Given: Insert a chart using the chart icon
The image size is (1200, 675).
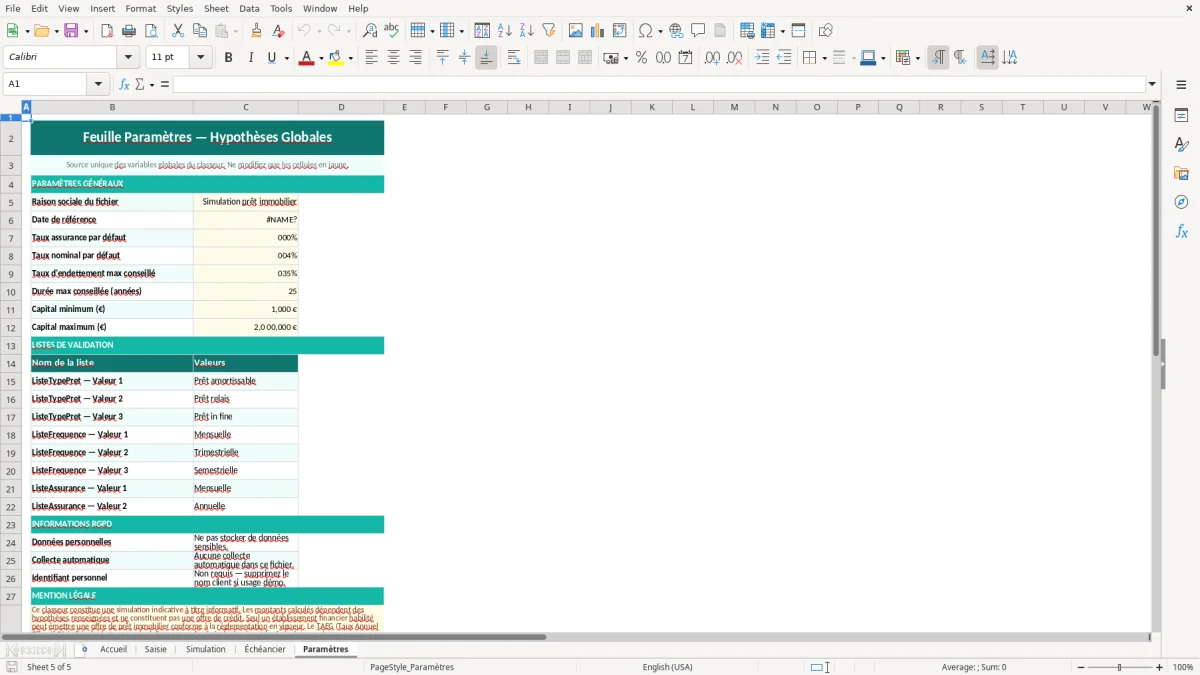Looking at the screenshot, I should pos(598,31).
